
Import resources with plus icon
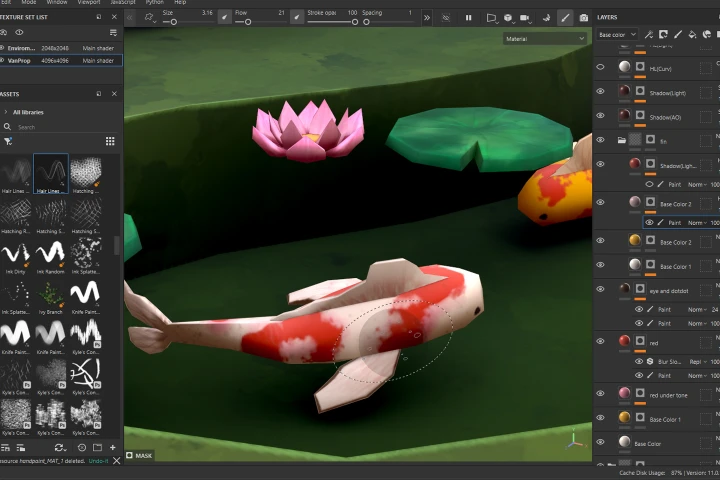pyautogui.click(x=113, y=447)
